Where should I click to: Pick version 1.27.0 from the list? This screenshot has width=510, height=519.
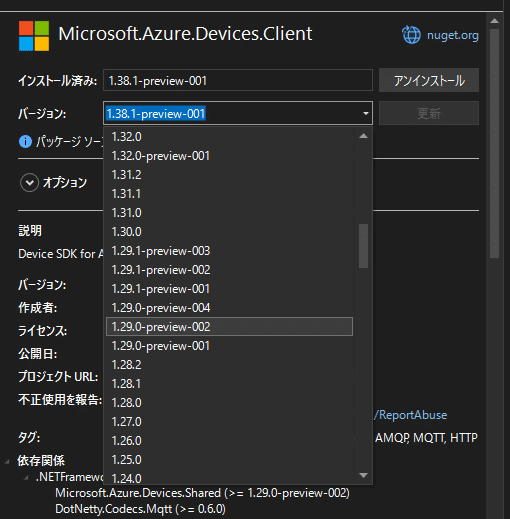click(229, 422)
